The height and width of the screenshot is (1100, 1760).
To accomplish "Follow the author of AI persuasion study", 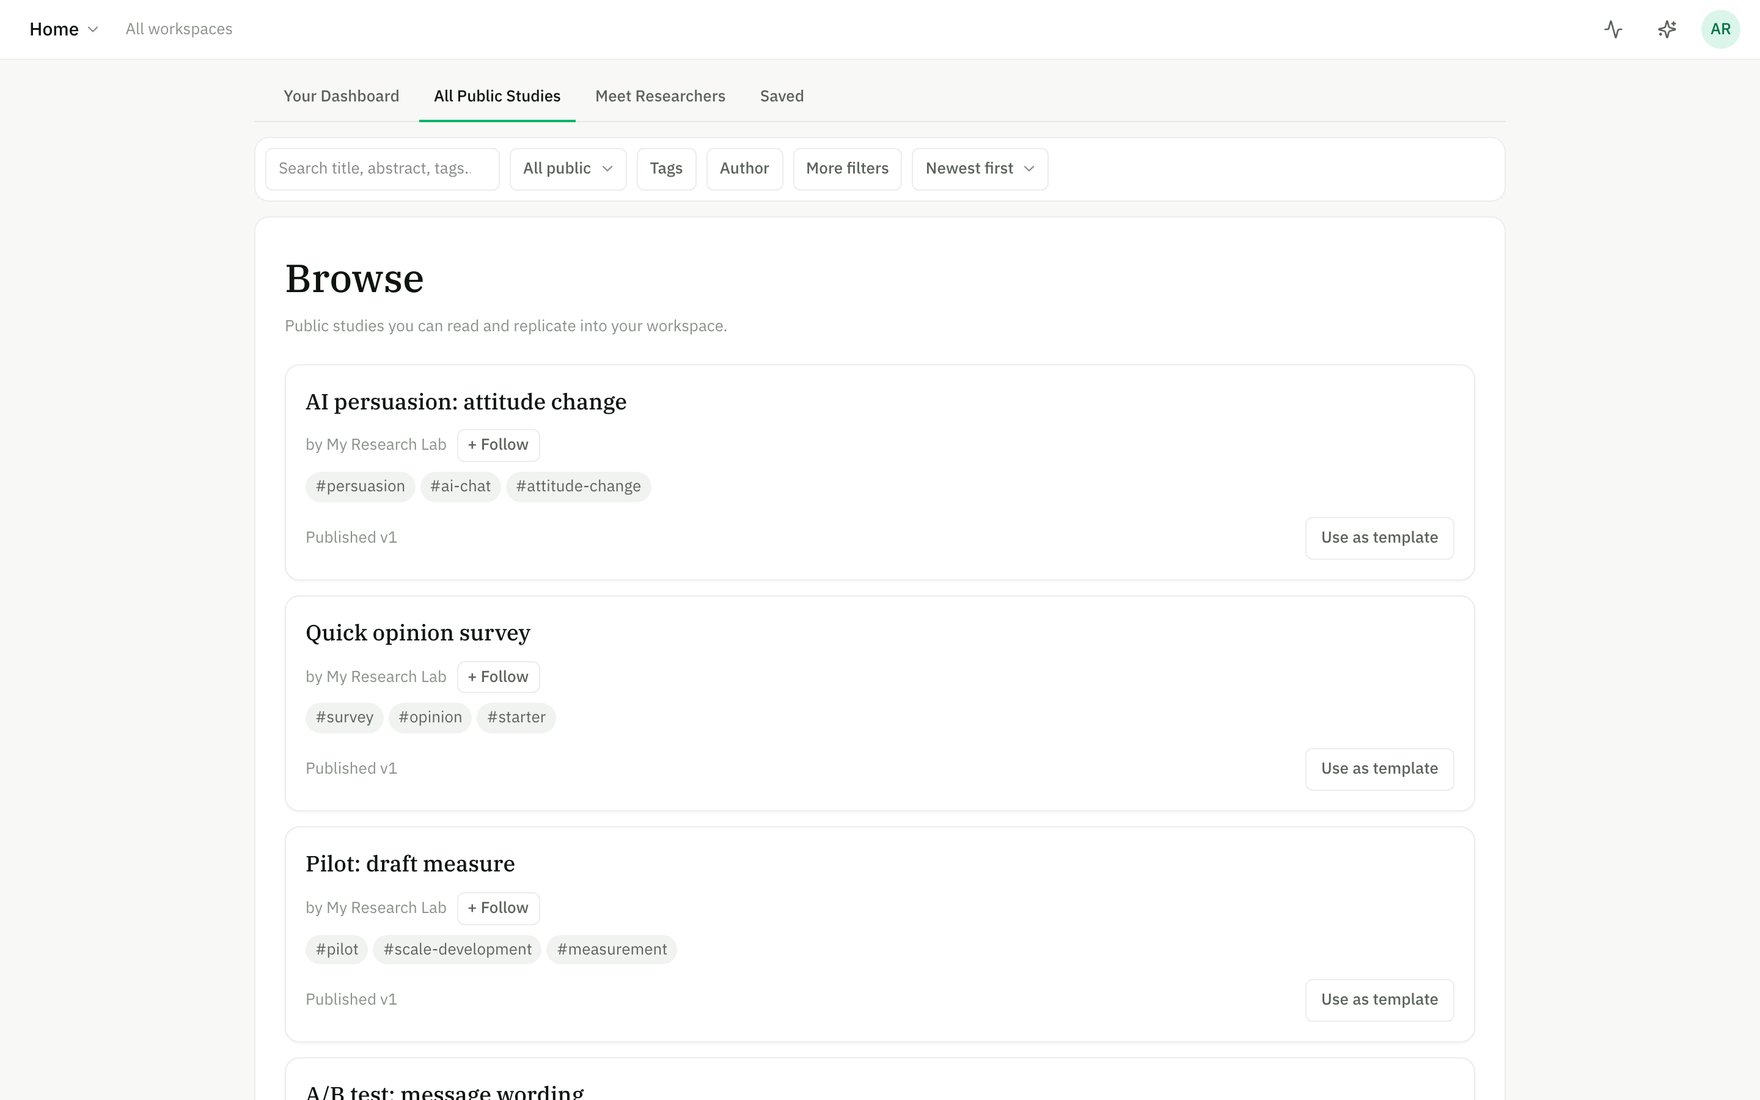I will tap(498, 445).
